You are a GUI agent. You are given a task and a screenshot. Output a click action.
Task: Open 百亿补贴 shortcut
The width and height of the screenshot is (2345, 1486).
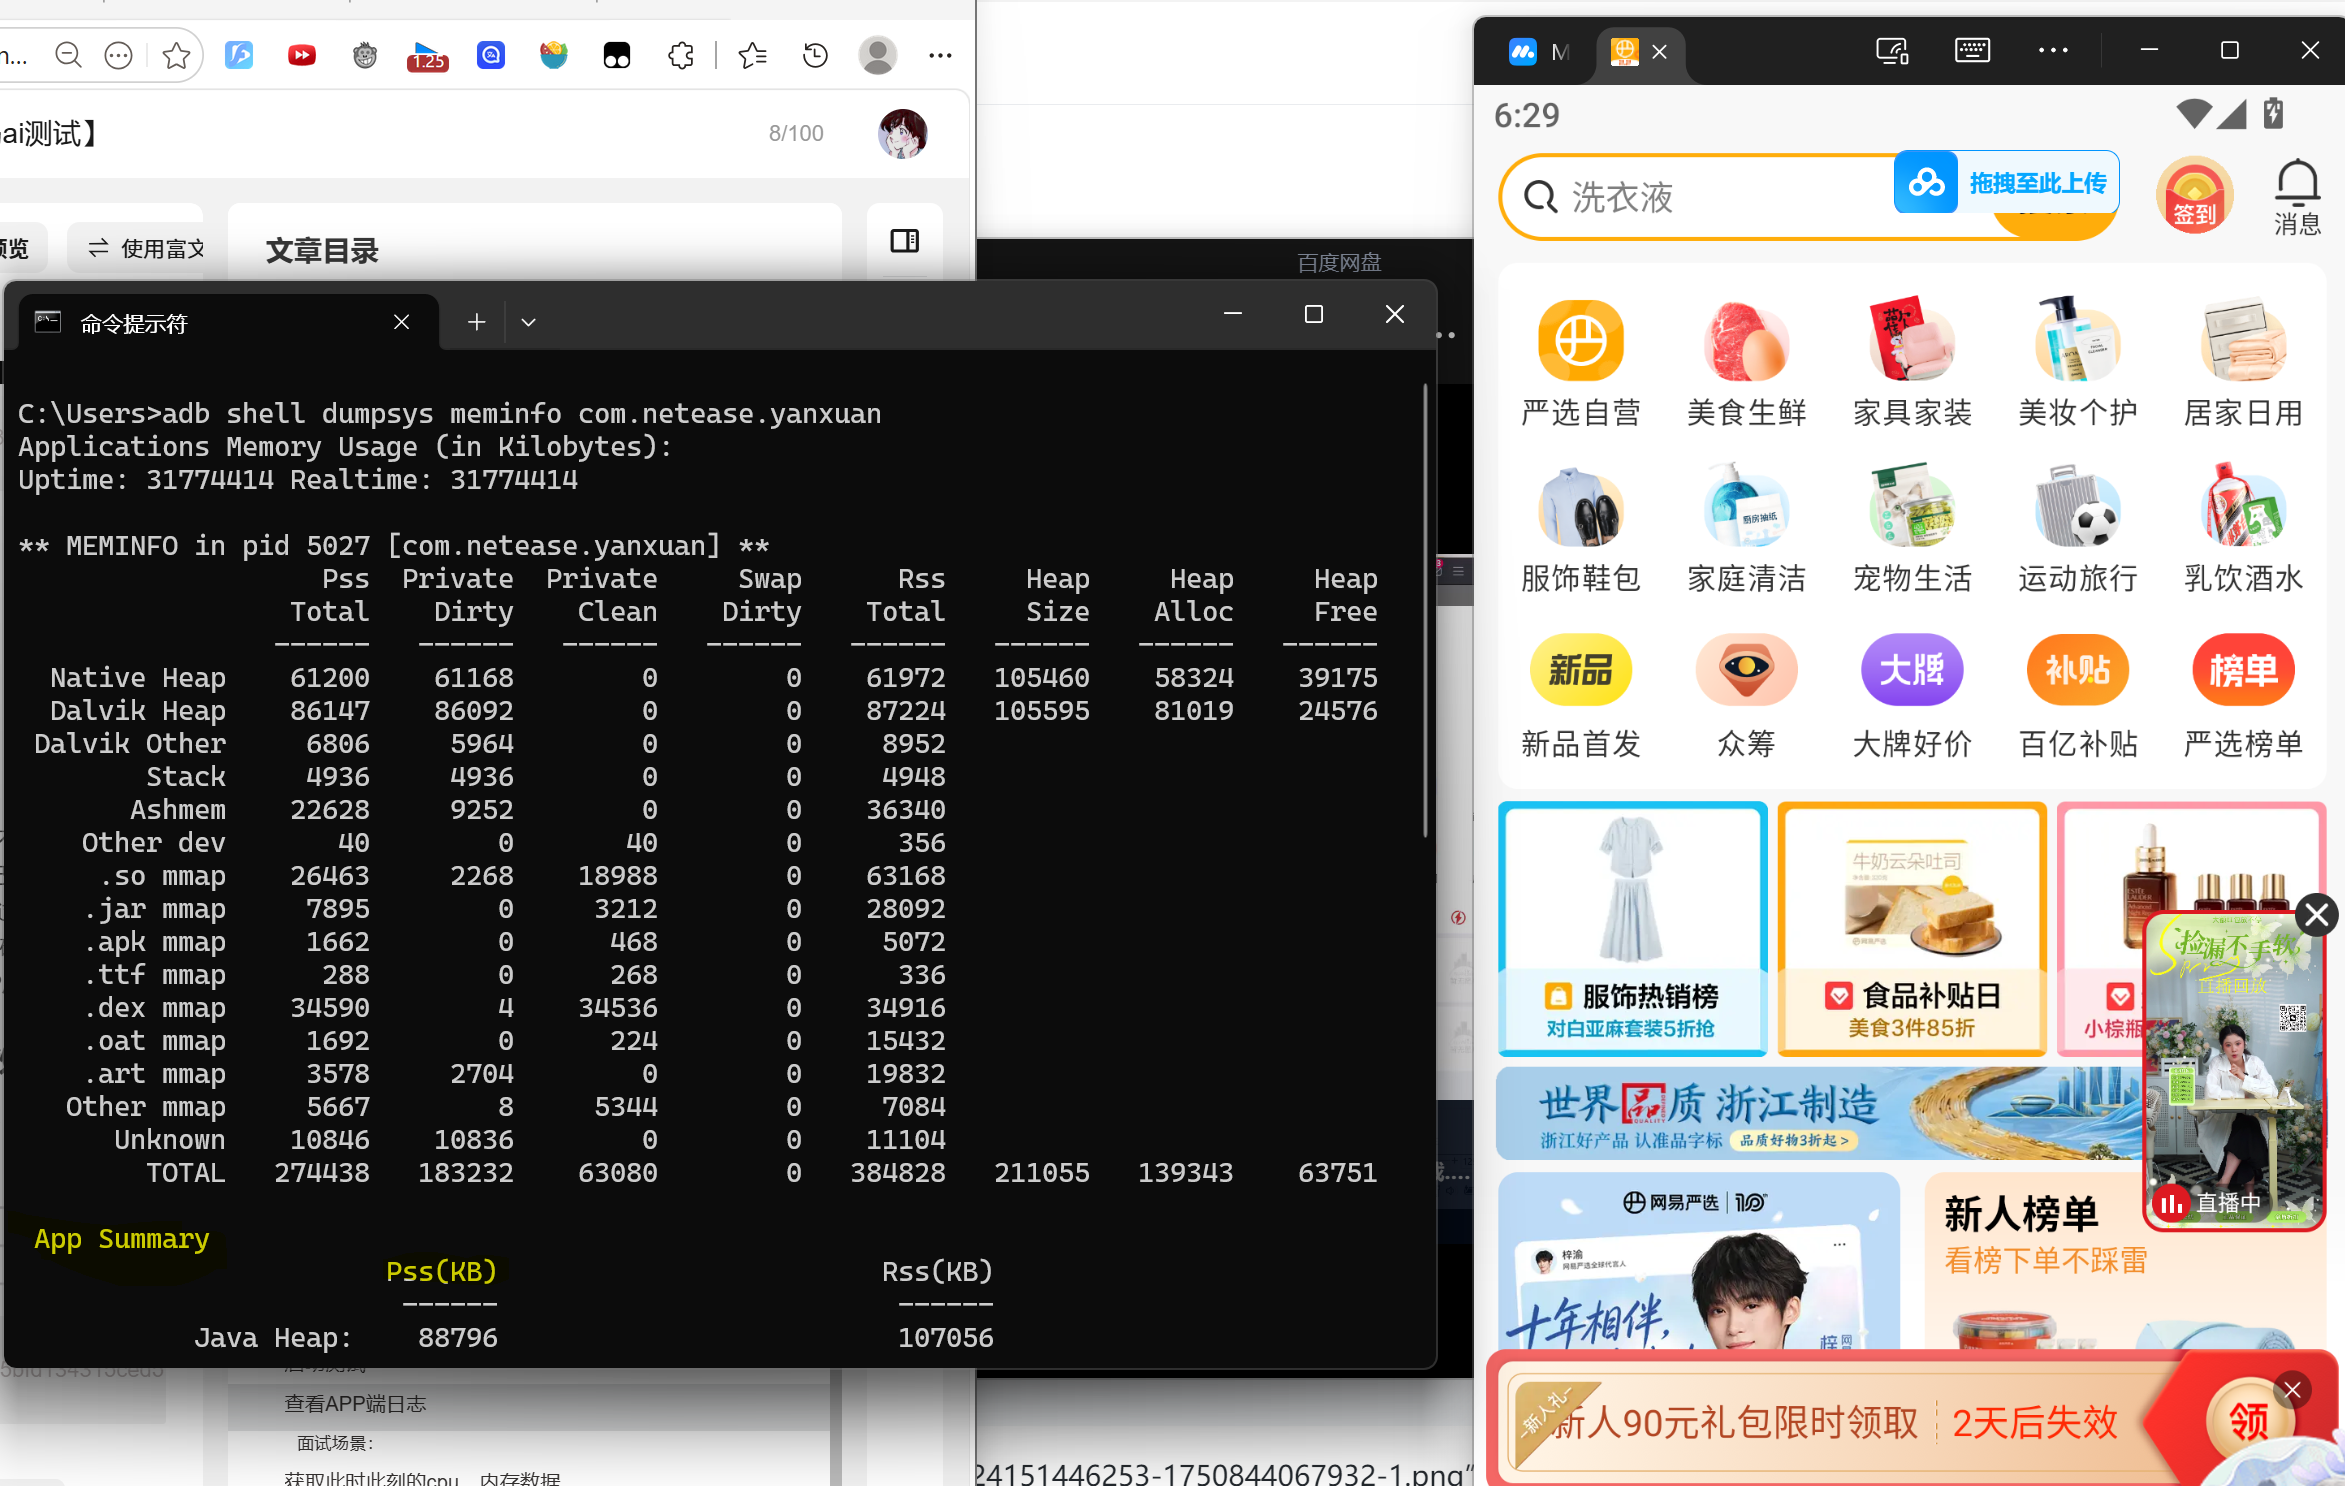click(2077, 696)
